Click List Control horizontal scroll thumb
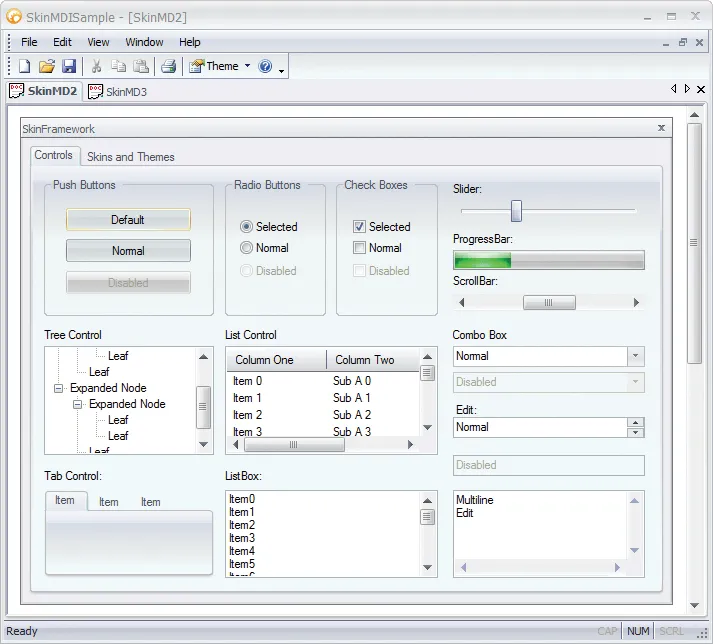The height and width of the screenshot is (644, 713). tap(294, 444)
